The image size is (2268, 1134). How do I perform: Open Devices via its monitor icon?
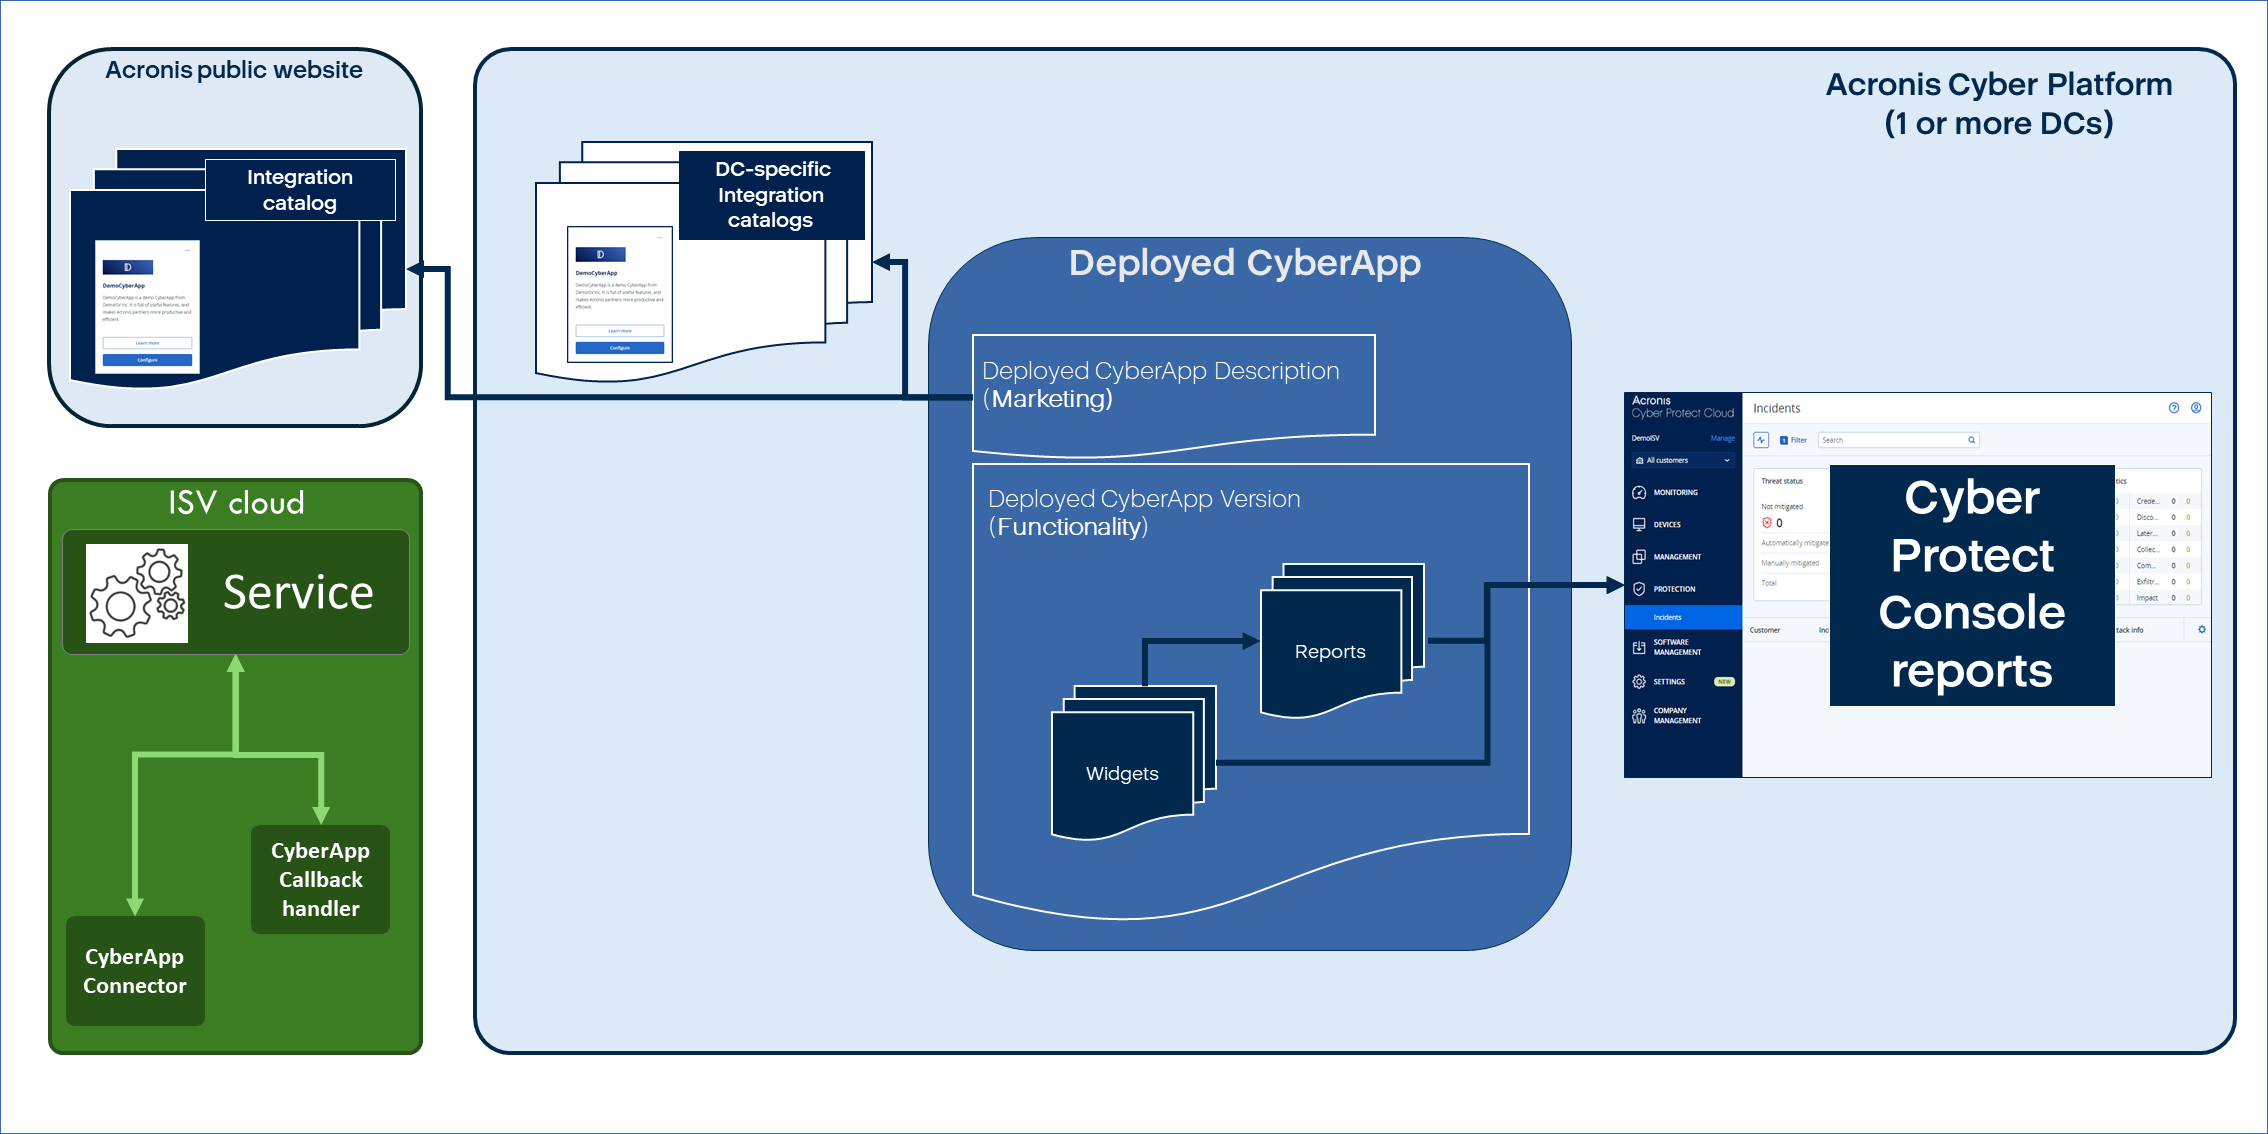[1639, 524]
